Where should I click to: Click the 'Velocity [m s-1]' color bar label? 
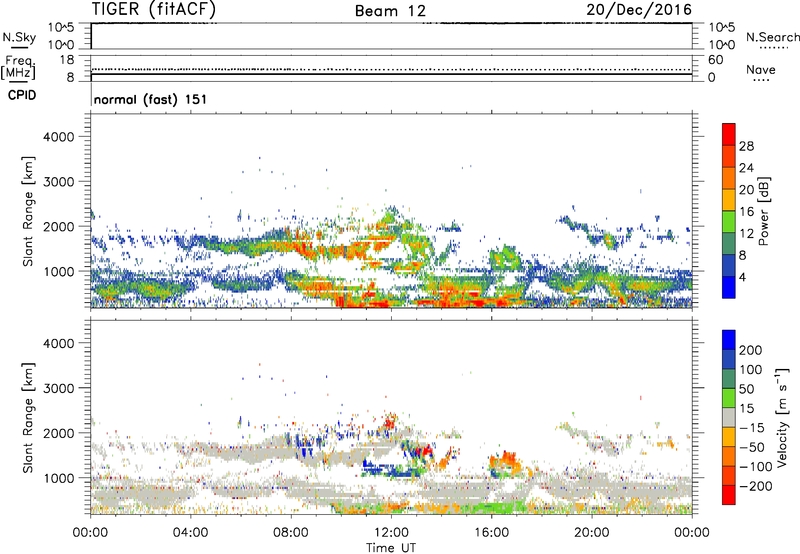[x=782, y=417]
